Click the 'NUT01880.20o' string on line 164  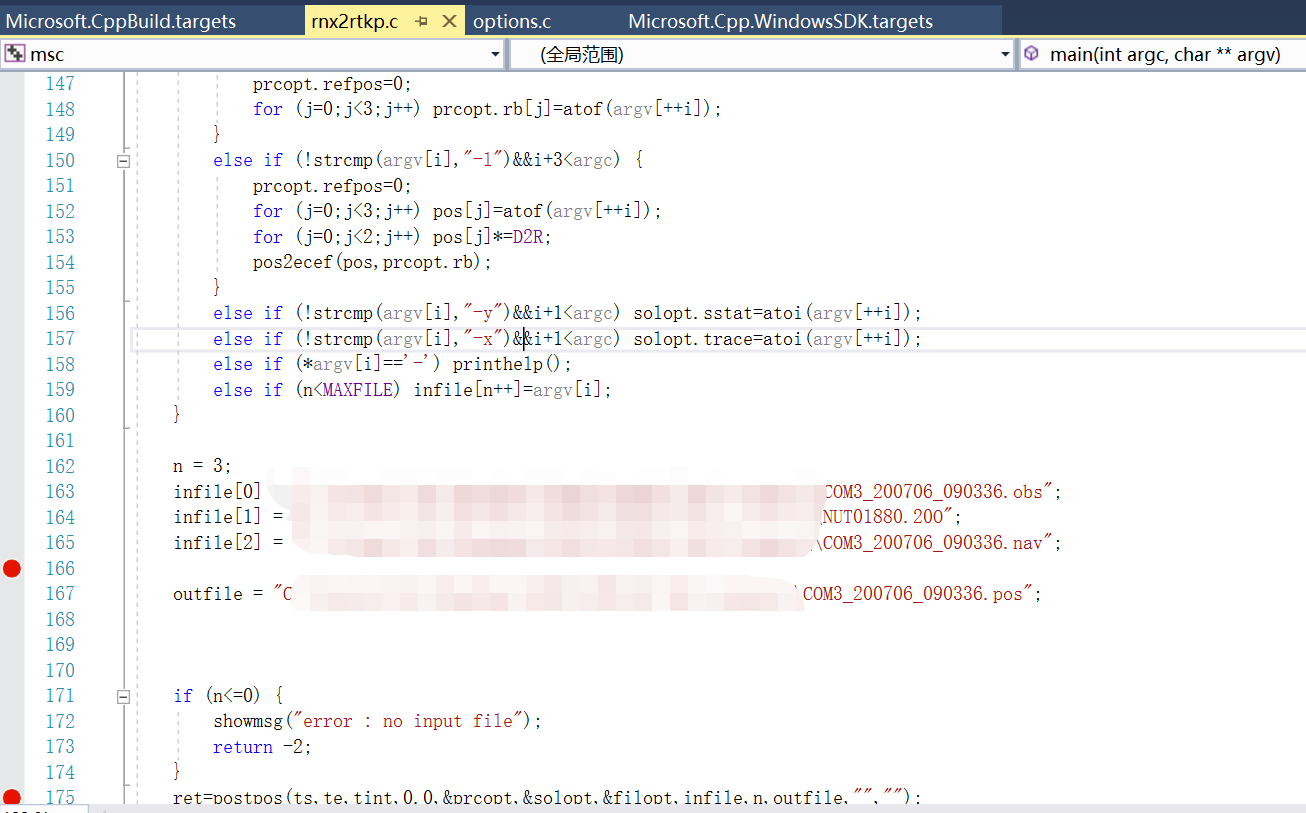[886, 517]
